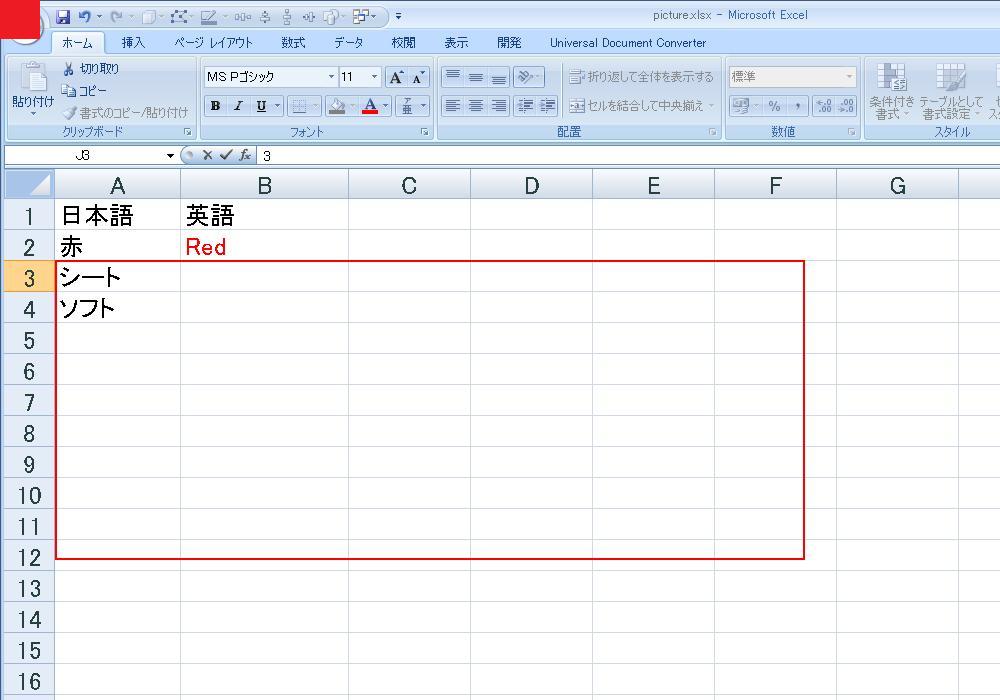Click the percent style icon
This screenshot has width=1000, height=700.
tap(774, 106)
